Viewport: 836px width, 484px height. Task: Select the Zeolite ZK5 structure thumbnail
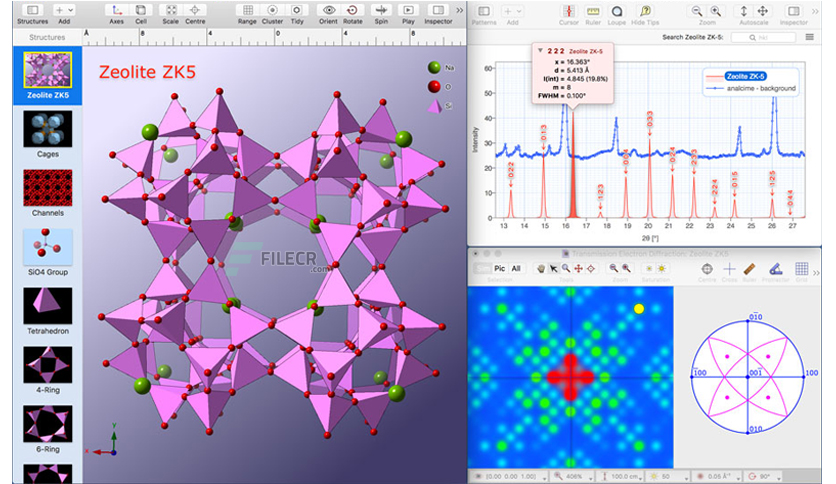pyautogui.click(x=47, y=70)
